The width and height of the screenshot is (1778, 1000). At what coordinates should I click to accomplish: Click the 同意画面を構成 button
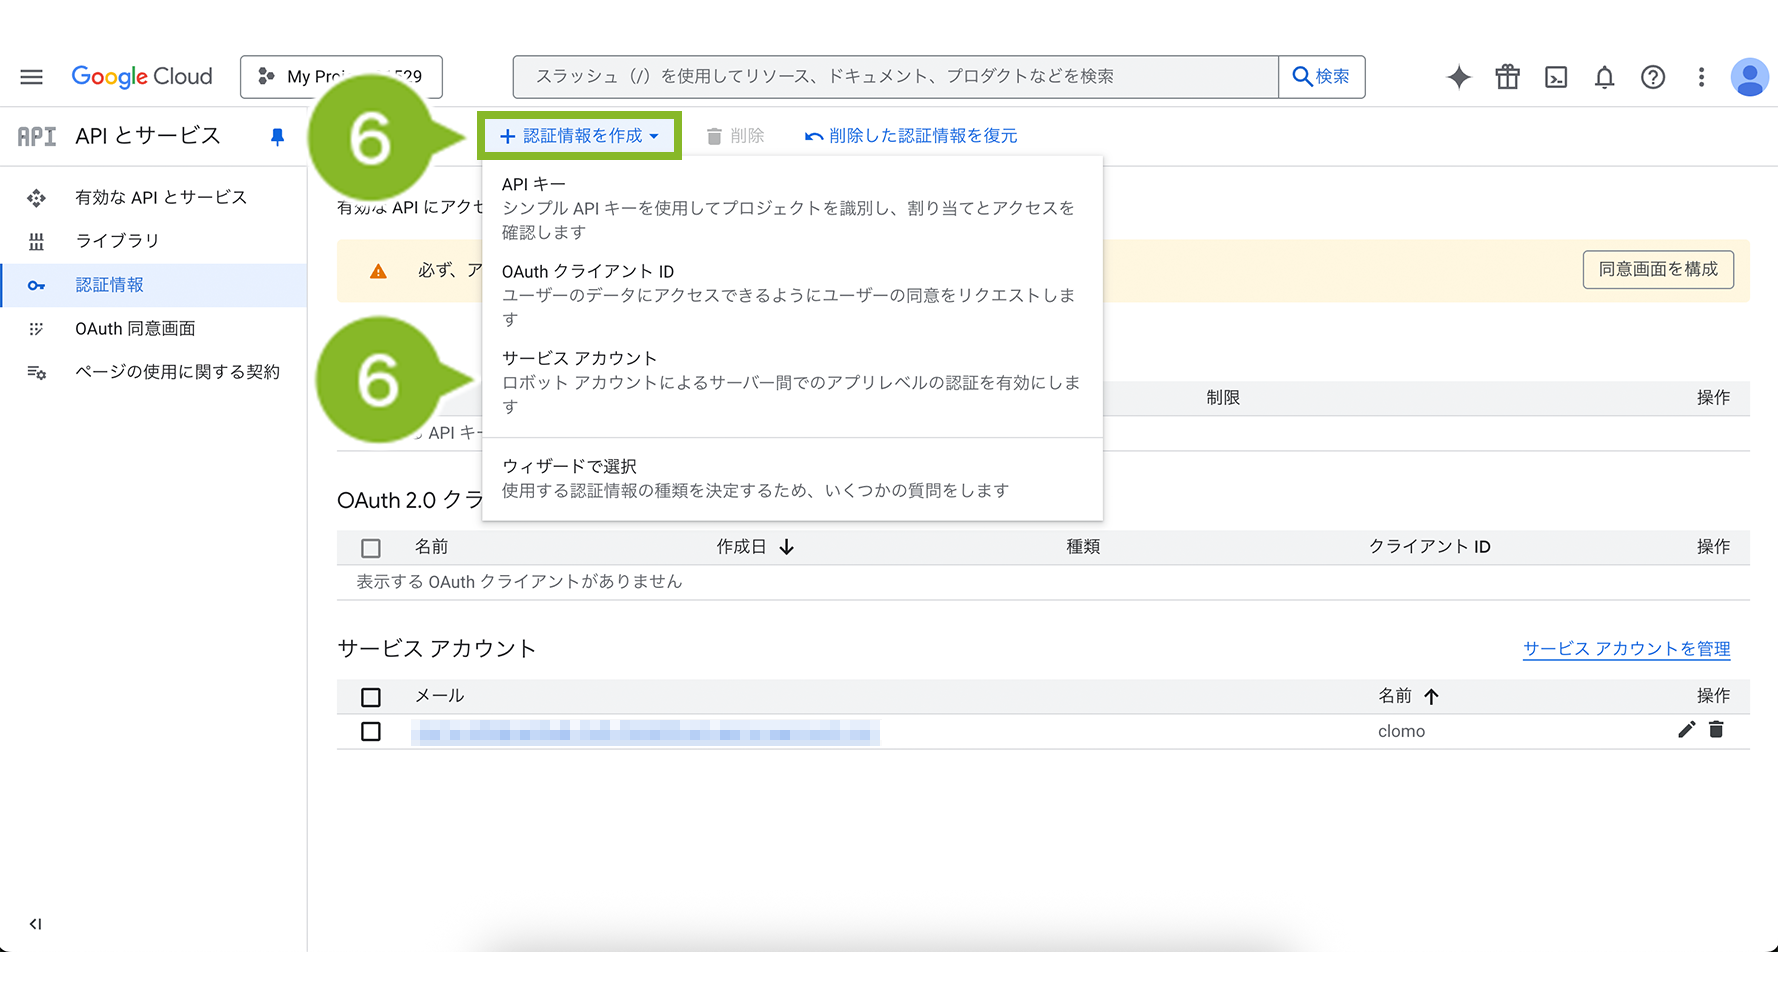coord(1657,269)
